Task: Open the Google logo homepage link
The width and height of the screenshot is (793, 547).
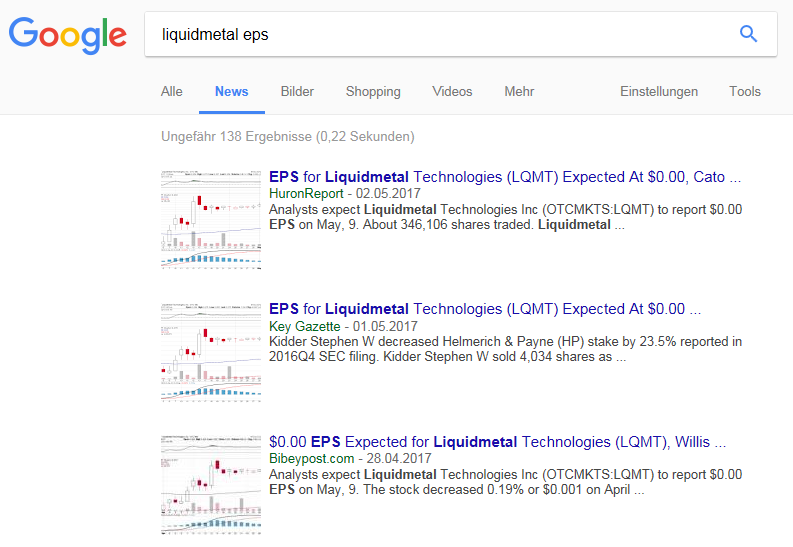Action: click(68, 35)
